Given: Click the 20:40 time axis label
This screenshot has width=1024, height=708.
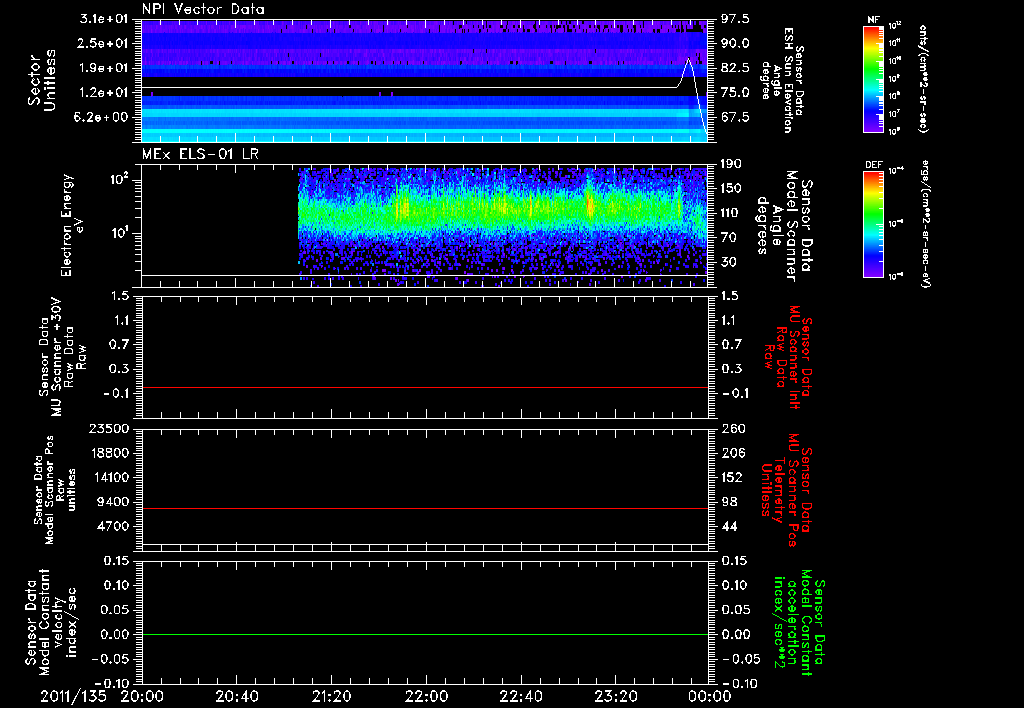Looking at the screenshot, I should click(236, 695).
